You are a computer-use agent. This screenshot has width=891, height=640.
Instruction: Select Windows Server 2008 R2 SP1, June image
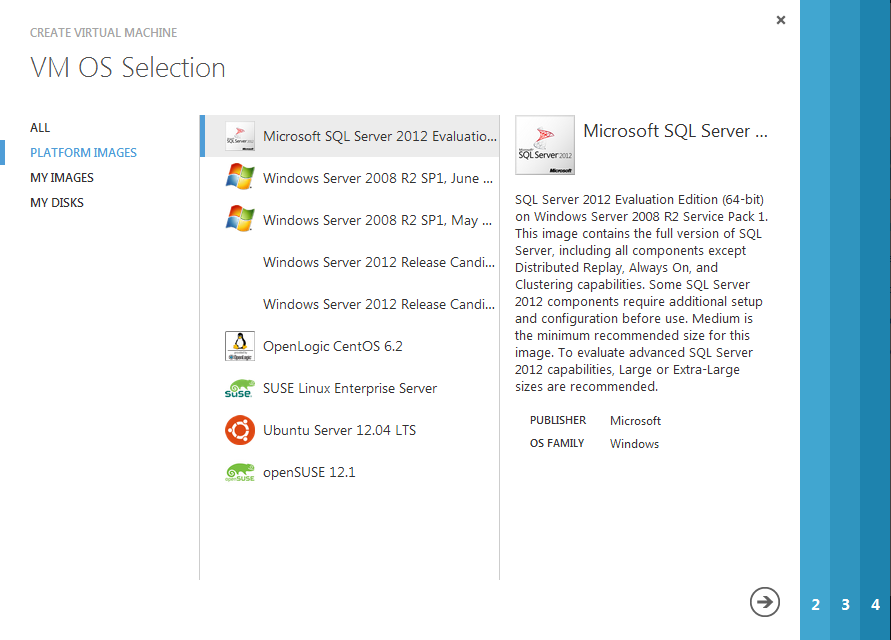click(x=350, y=178)
